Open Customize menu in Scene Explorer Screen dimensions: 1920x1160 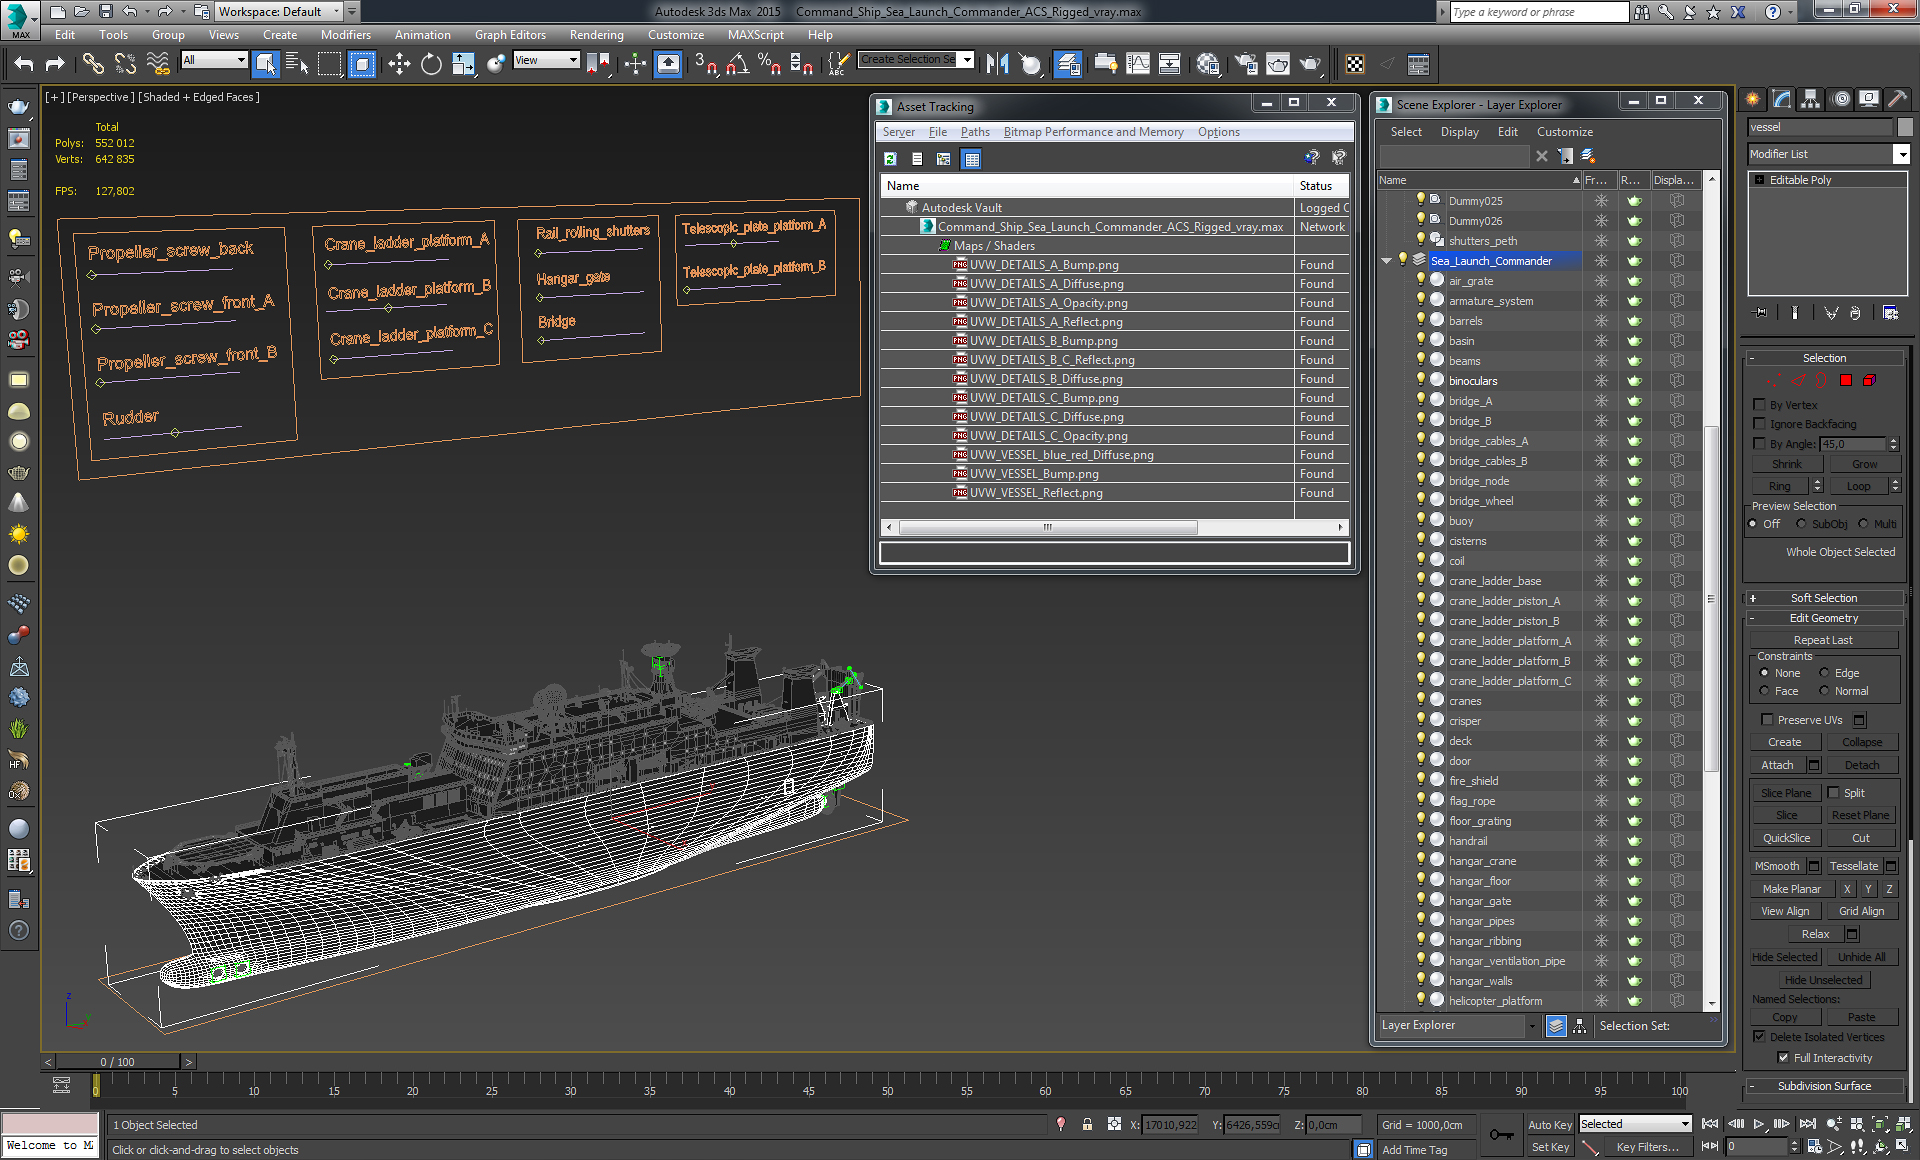tap(1564, 132)
